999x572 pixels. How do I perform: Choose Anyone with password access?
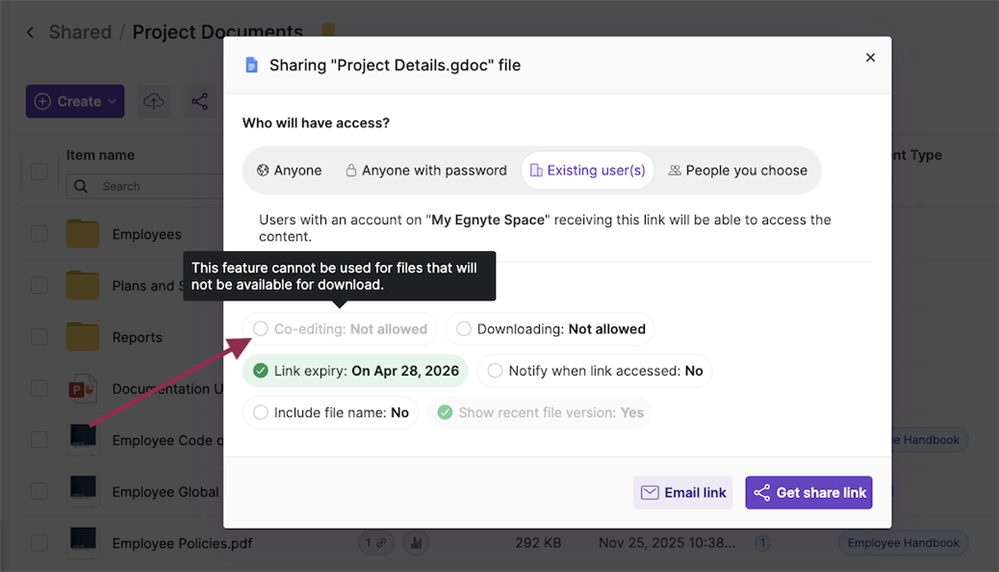point(426,170)
